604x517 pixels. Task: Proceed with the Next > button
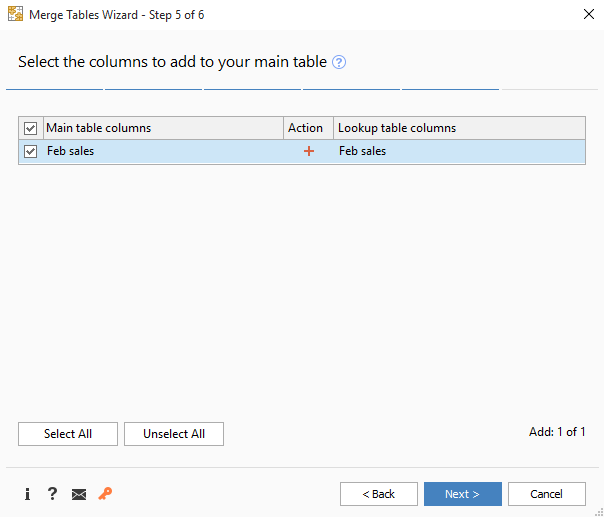tap(463, 494)
